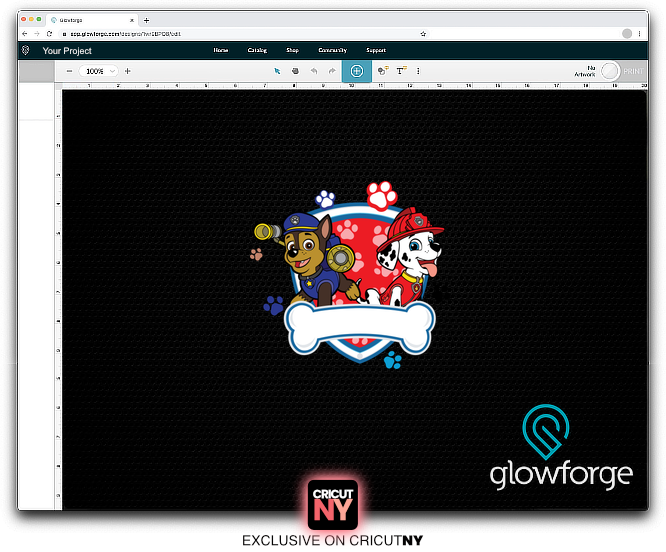Click the browser address bar URL

point(126,34)
